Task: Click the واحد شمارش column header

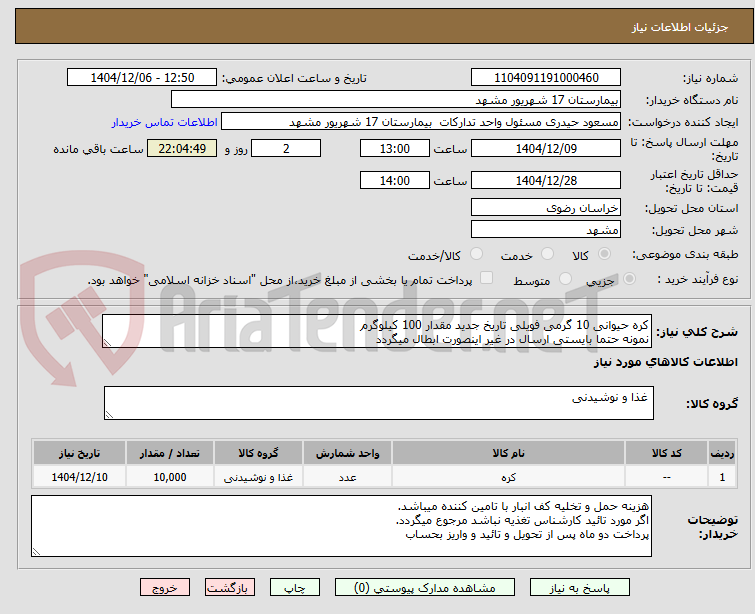Action: tap(347, 454)
